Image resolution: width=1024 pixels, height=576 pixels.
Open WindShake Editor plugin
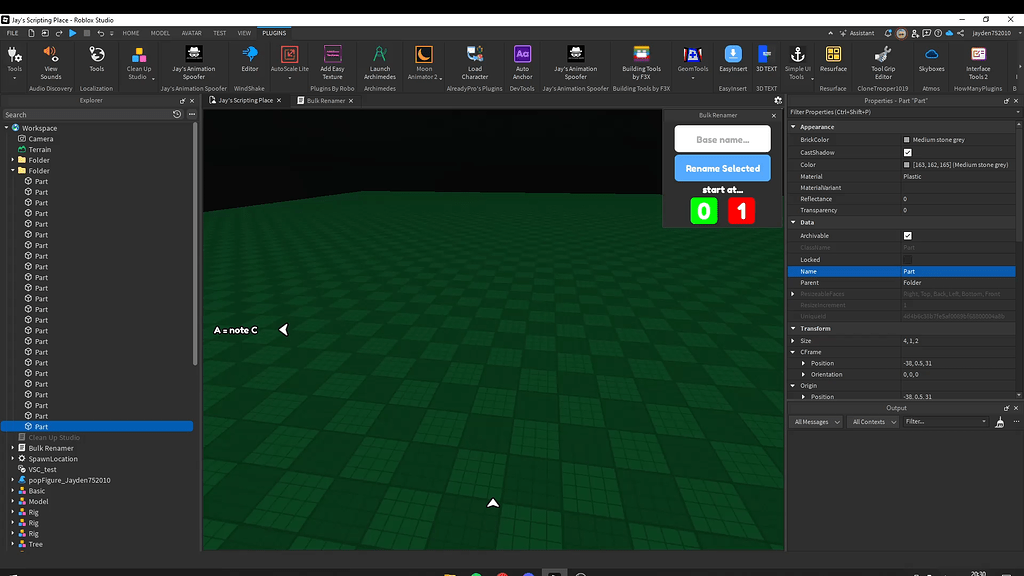249,59
